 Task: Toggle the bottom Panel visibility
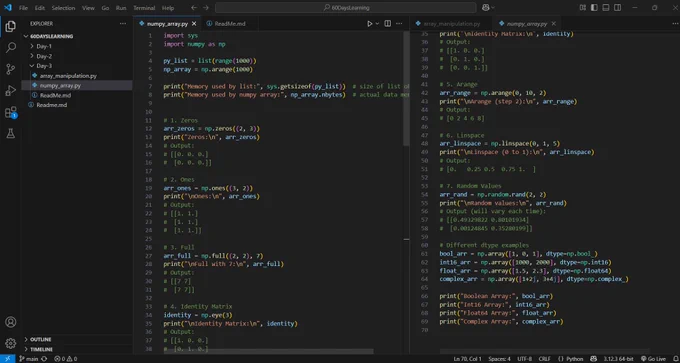click(x=606, y=8)
